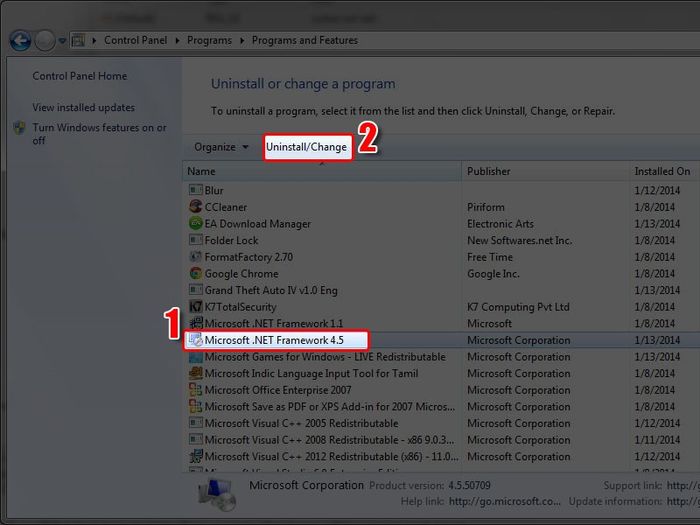Viewport: 700px width, 525px height.
Task: Select K7TotalSecurity in the list
Action: point(240,307)
